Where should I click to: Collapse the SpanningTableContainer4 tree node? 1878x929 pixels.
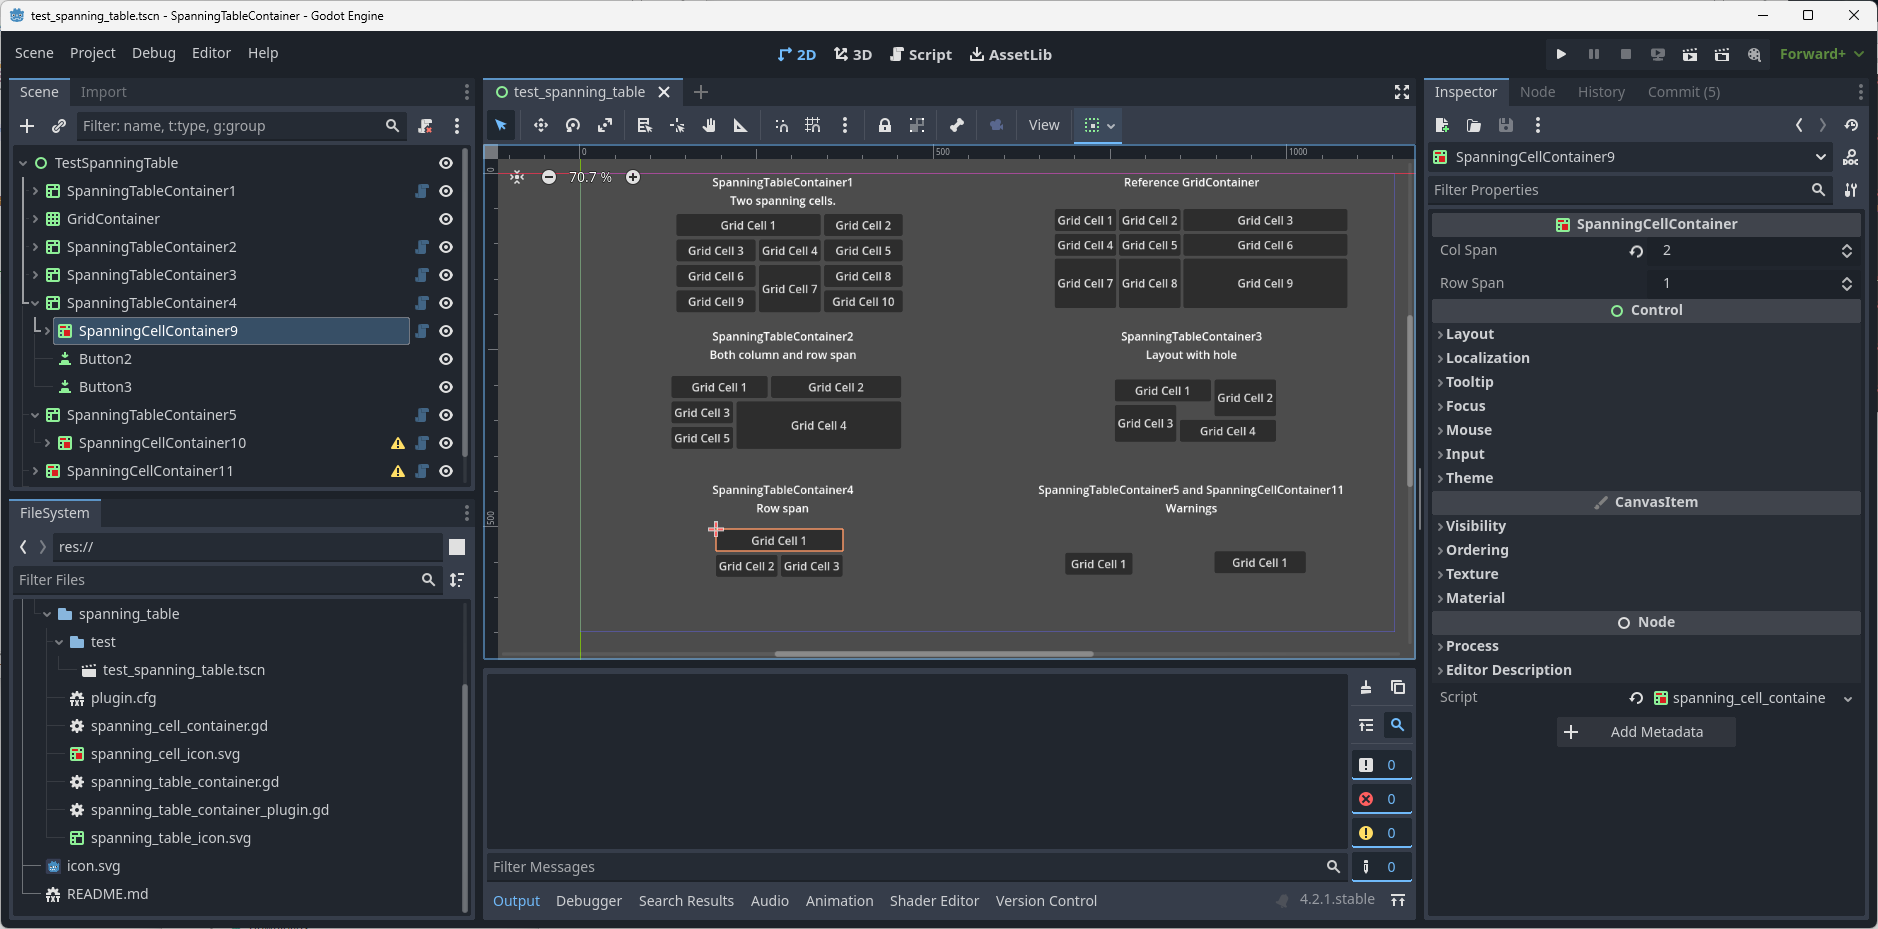[35, 303]
